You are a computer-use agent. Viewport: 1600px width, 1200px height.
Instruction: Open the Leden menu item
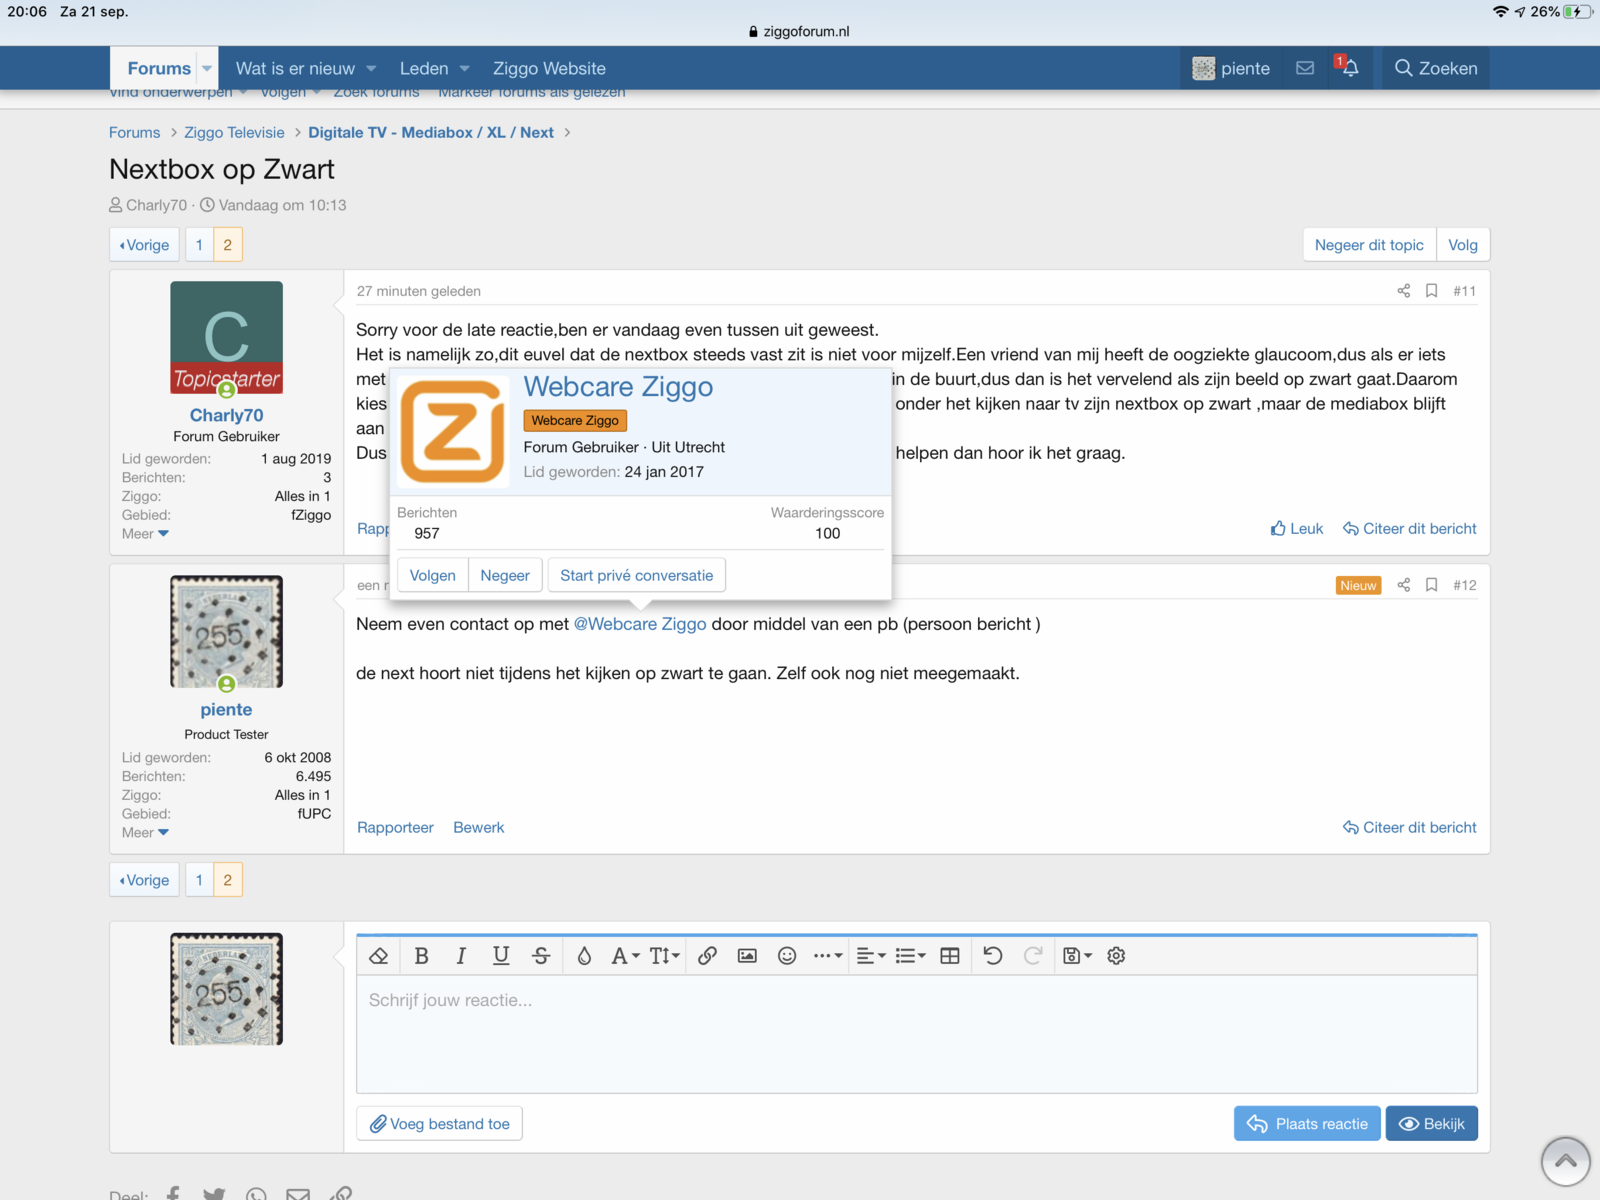424,69
